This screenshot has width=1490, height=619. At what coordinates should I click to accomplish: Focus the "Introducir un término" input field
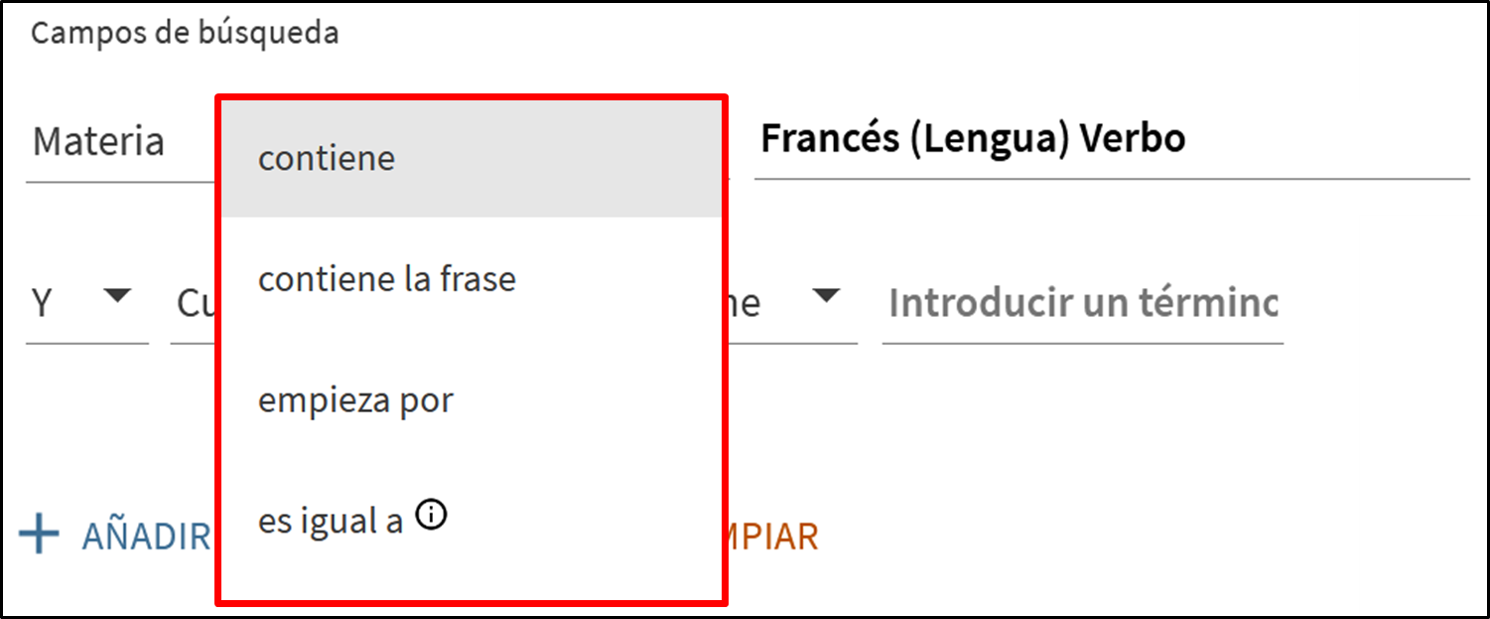(x=1082, y=303)
